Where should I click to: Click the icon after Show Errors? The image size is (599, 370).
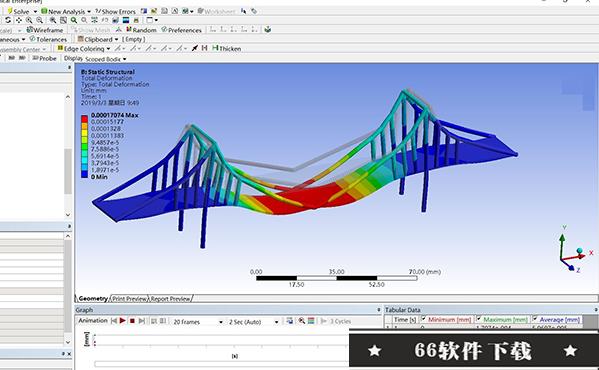(x=144, y=11)
